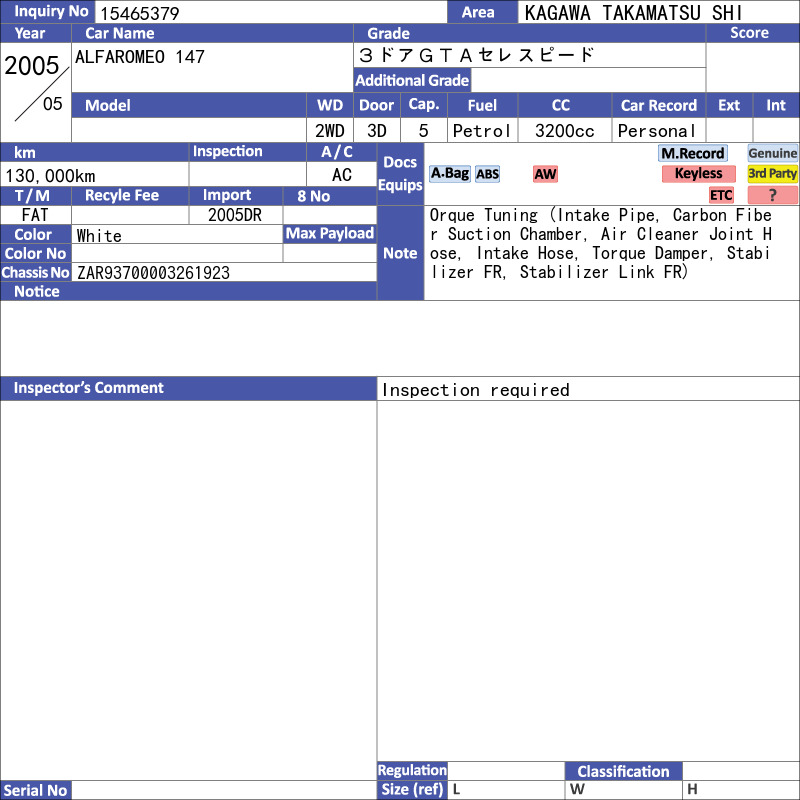Click the A-Bag equipment badge

click(449, 173)
